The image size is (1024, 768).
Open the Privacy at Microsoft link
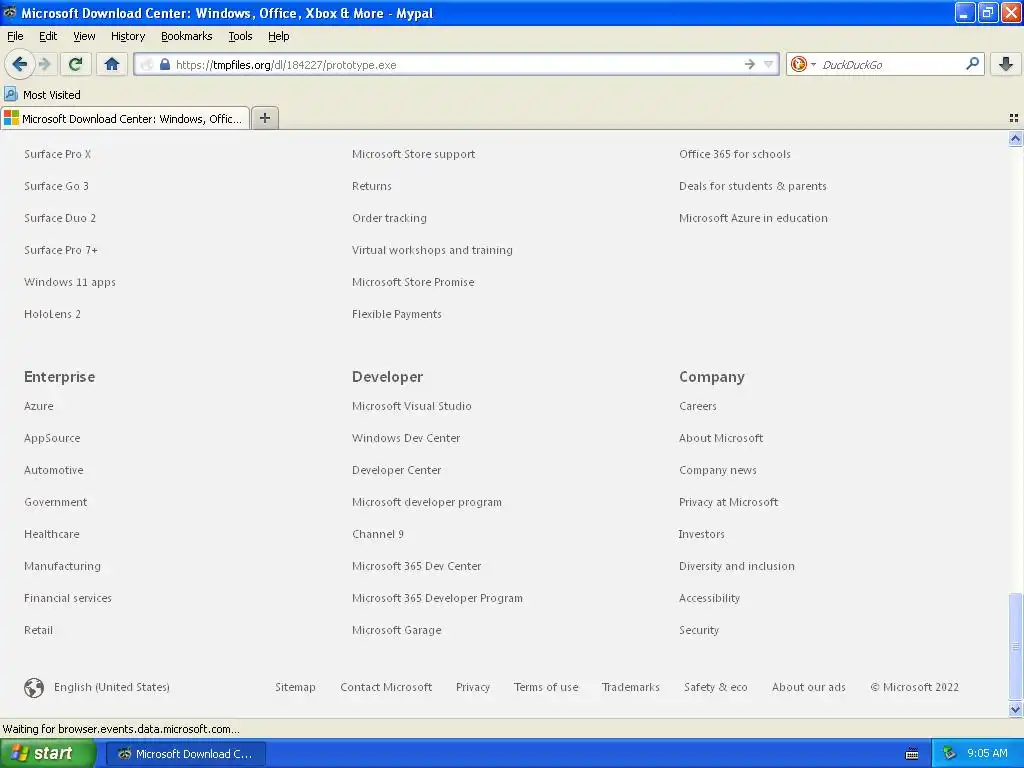tap(728, 502)
